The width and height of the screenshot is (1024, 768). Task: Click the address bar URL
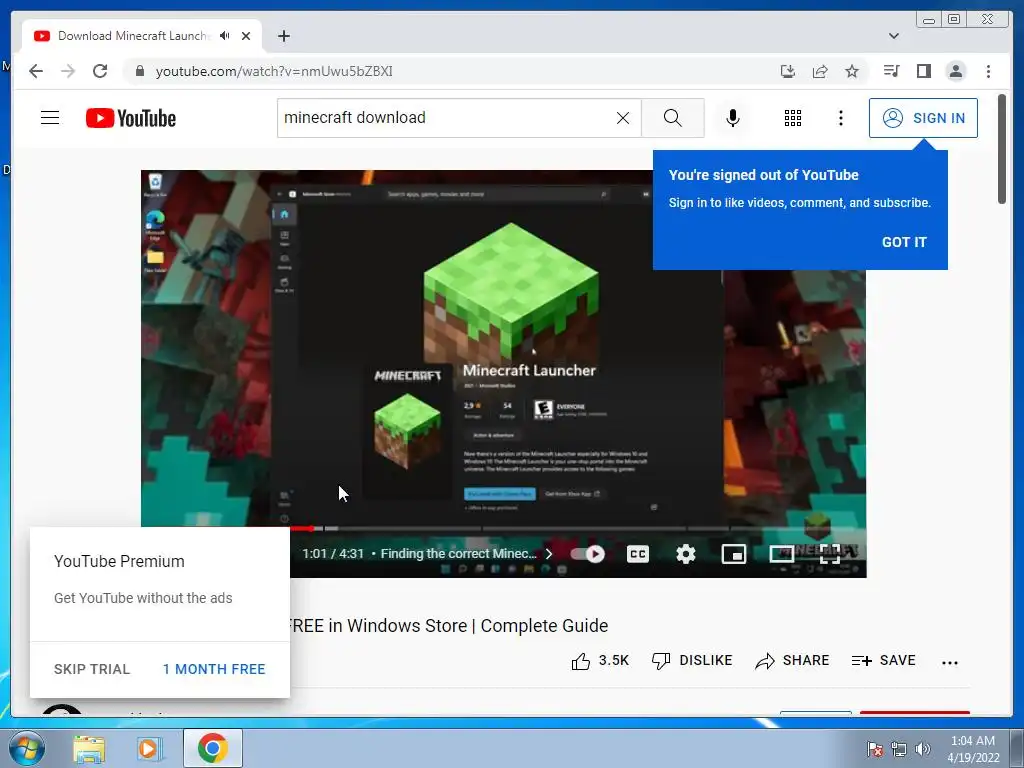coord(274,71)
